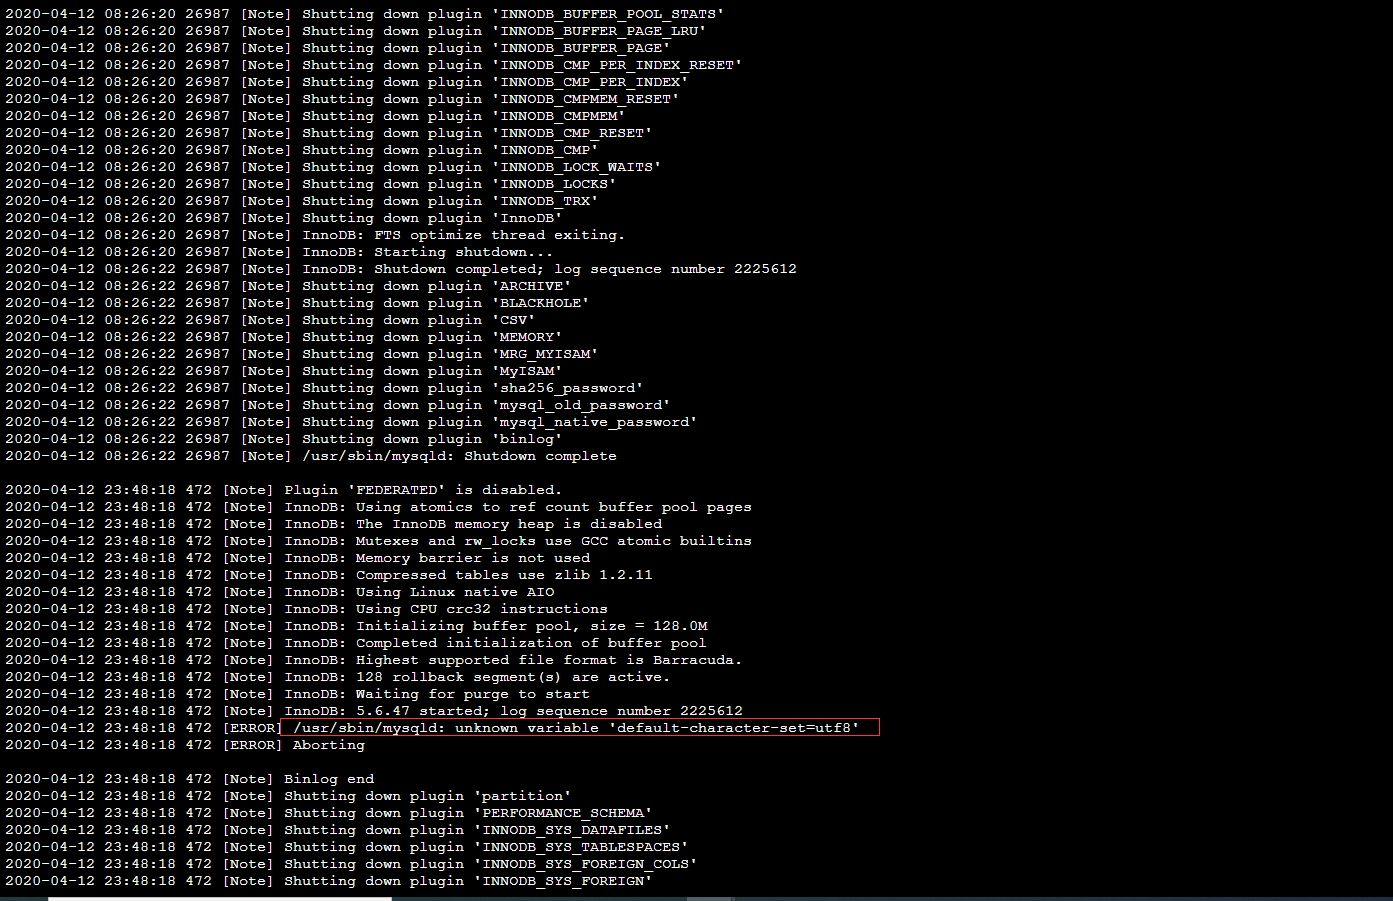Select 'The InnoDB memory heap is disabled' line
Viewport: 1393px width, 901px height.
tap(333, 524)
